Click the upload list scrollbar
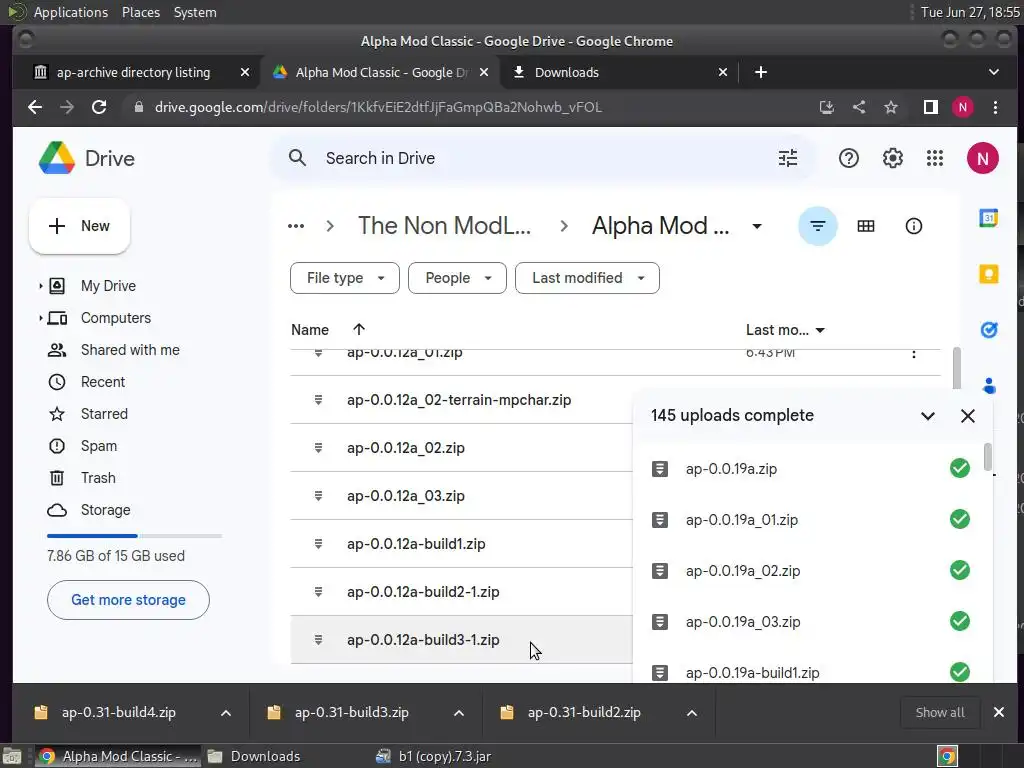 coord(987,456)
